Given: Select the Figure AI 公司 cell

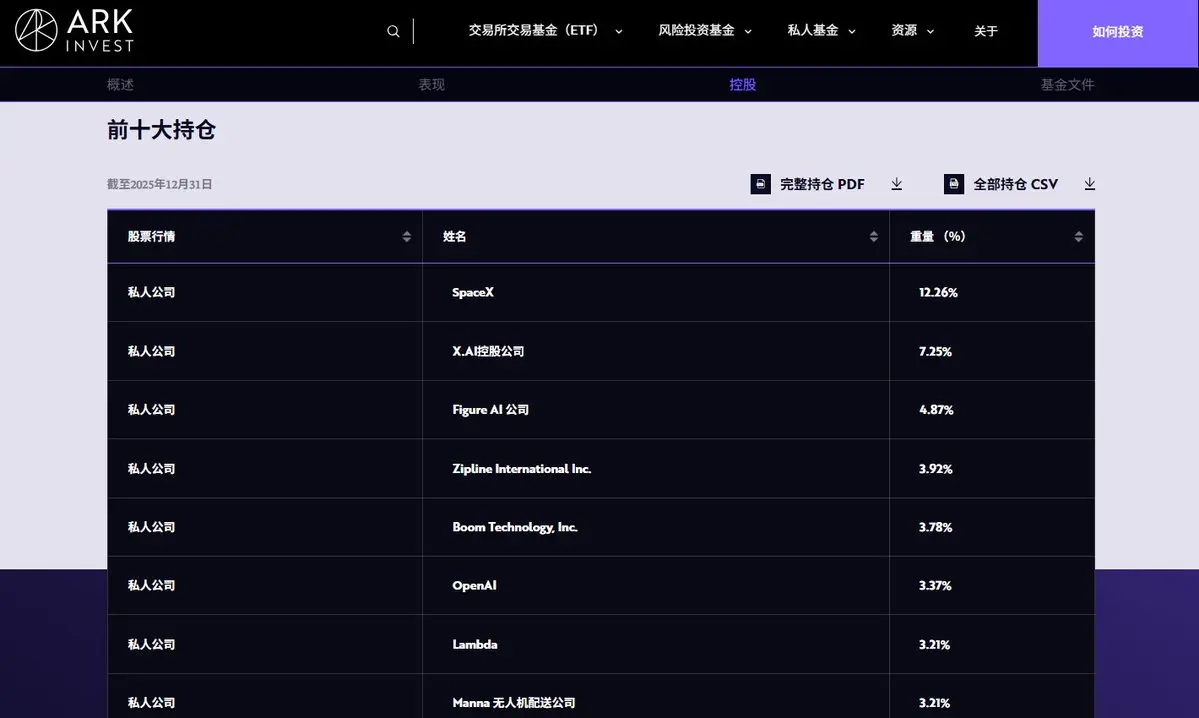Looking at the screenshot, I should click(x=656, y=410).
